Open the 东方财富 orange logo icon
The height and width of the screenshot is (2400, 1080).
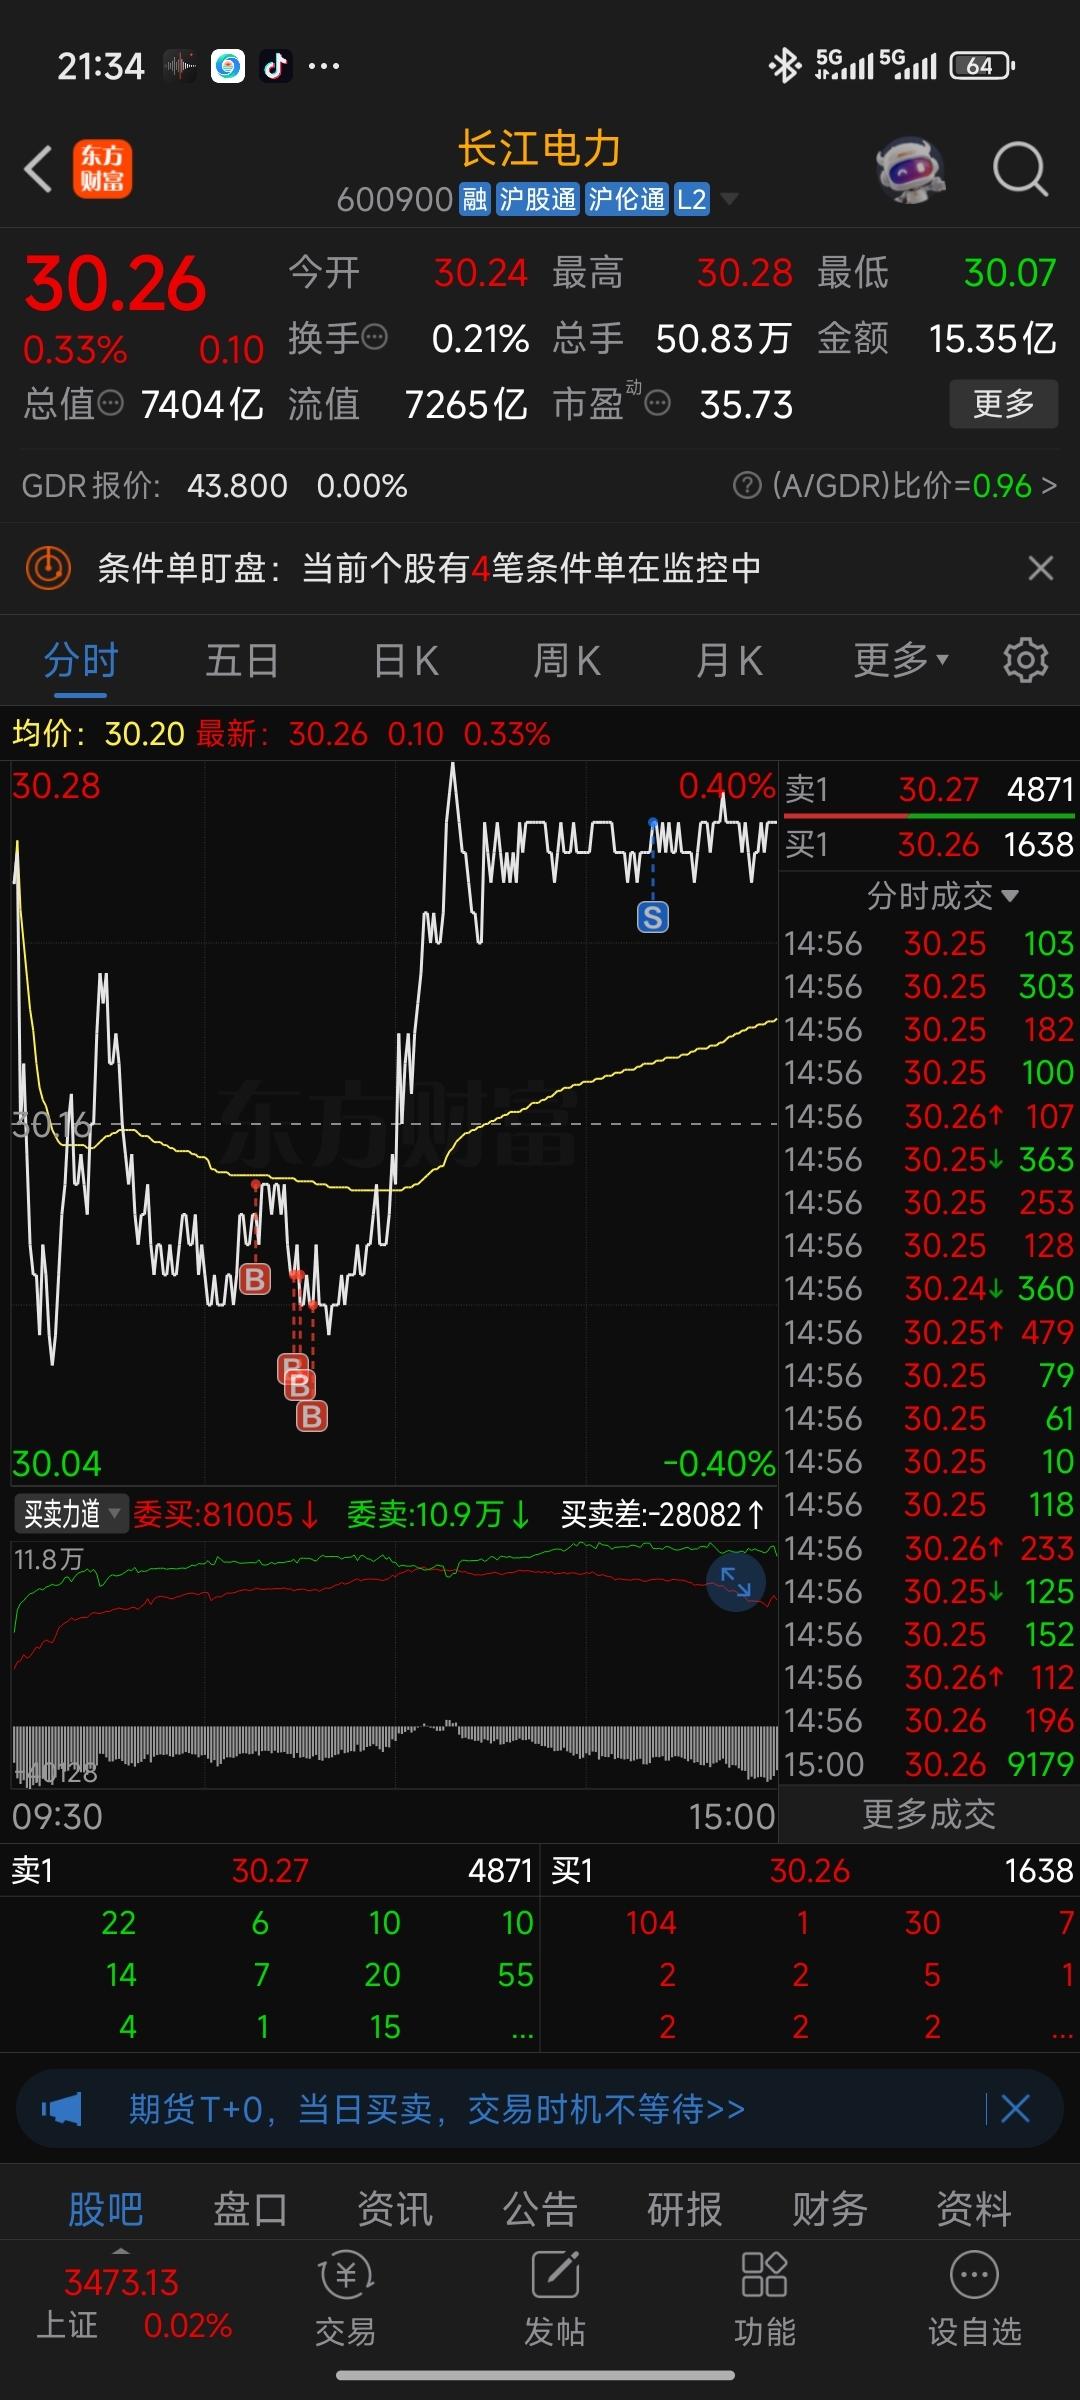(102, 169)
